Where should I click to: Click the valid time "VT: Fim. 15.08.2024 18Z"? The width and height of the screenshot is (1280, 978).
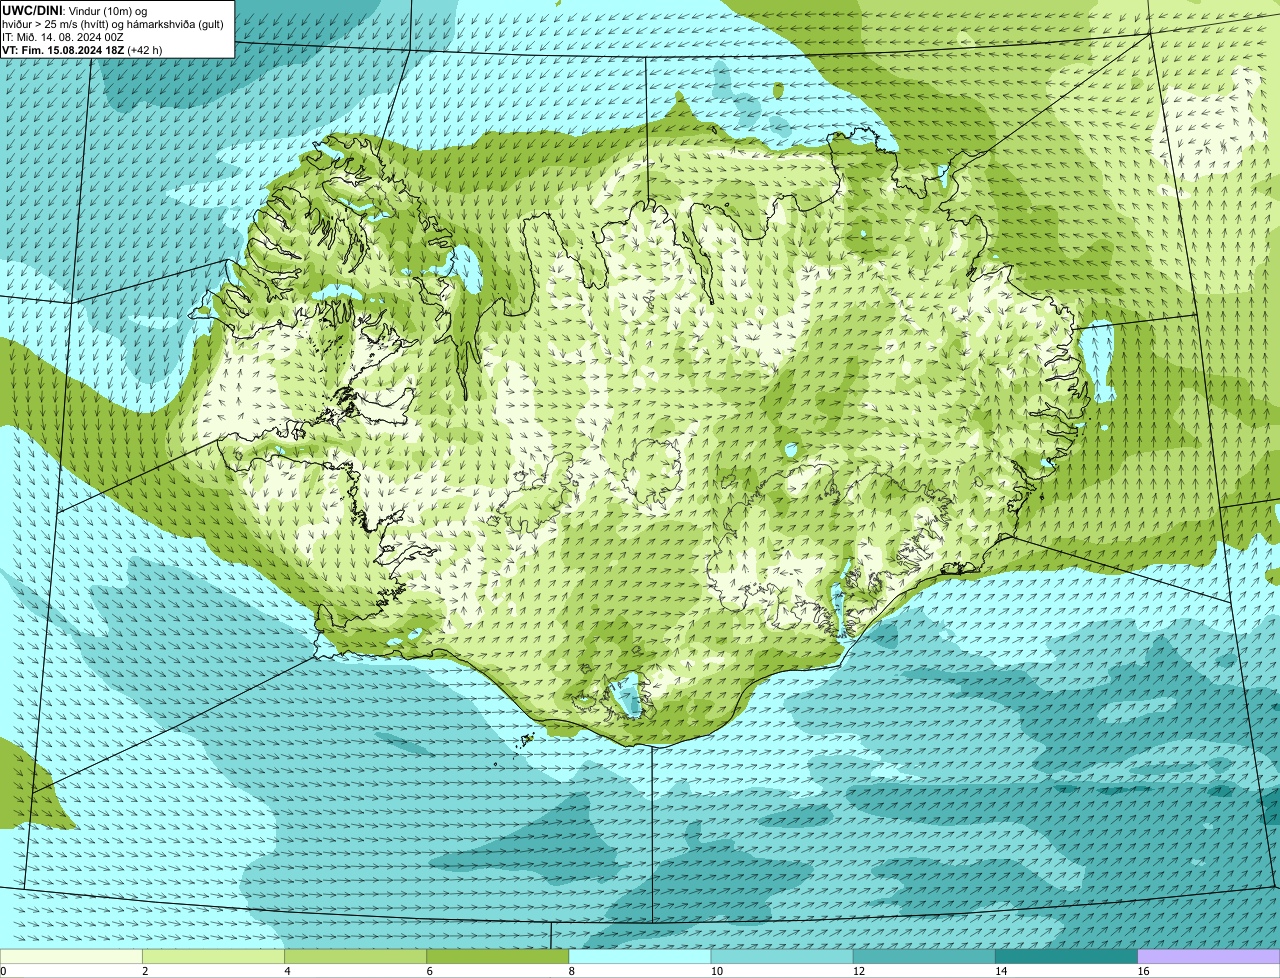pyautogui.click(x=63, y=50)
